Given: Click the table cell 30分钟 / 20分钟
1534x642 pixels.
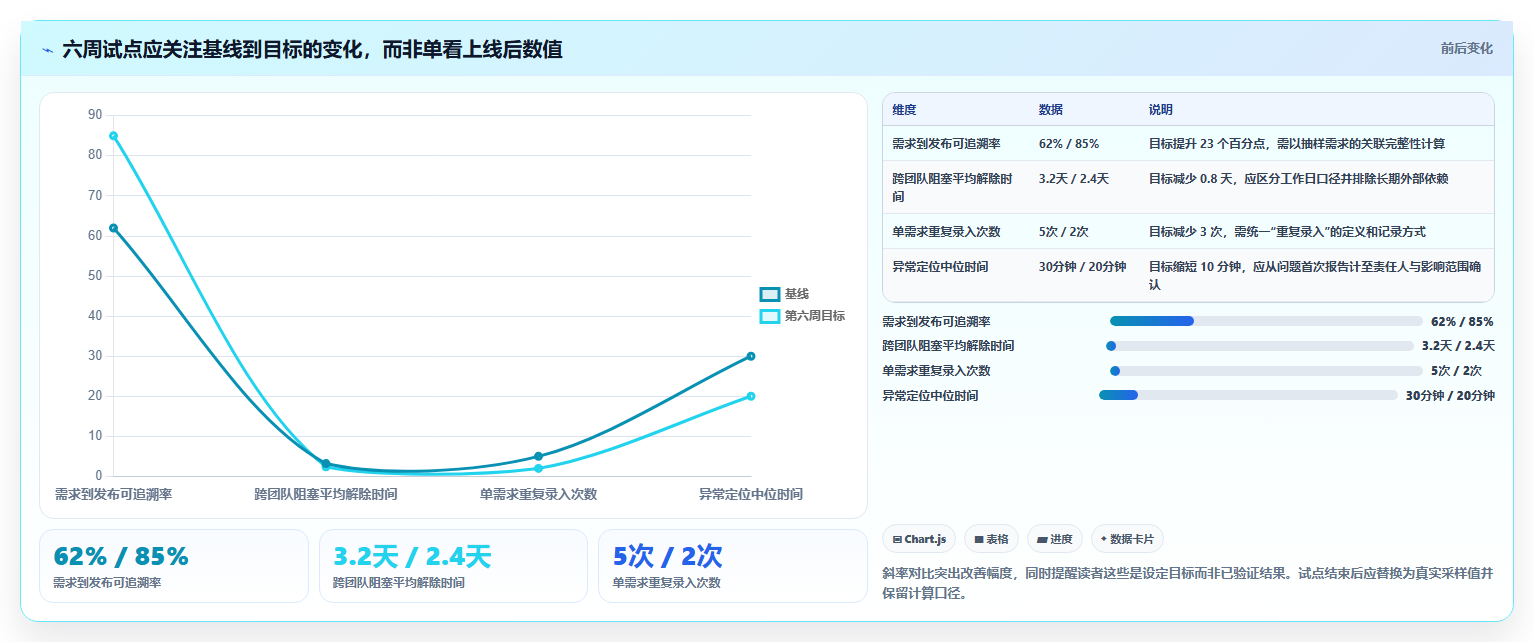Looking at the screenshot, I should [x=1082, y=266].
